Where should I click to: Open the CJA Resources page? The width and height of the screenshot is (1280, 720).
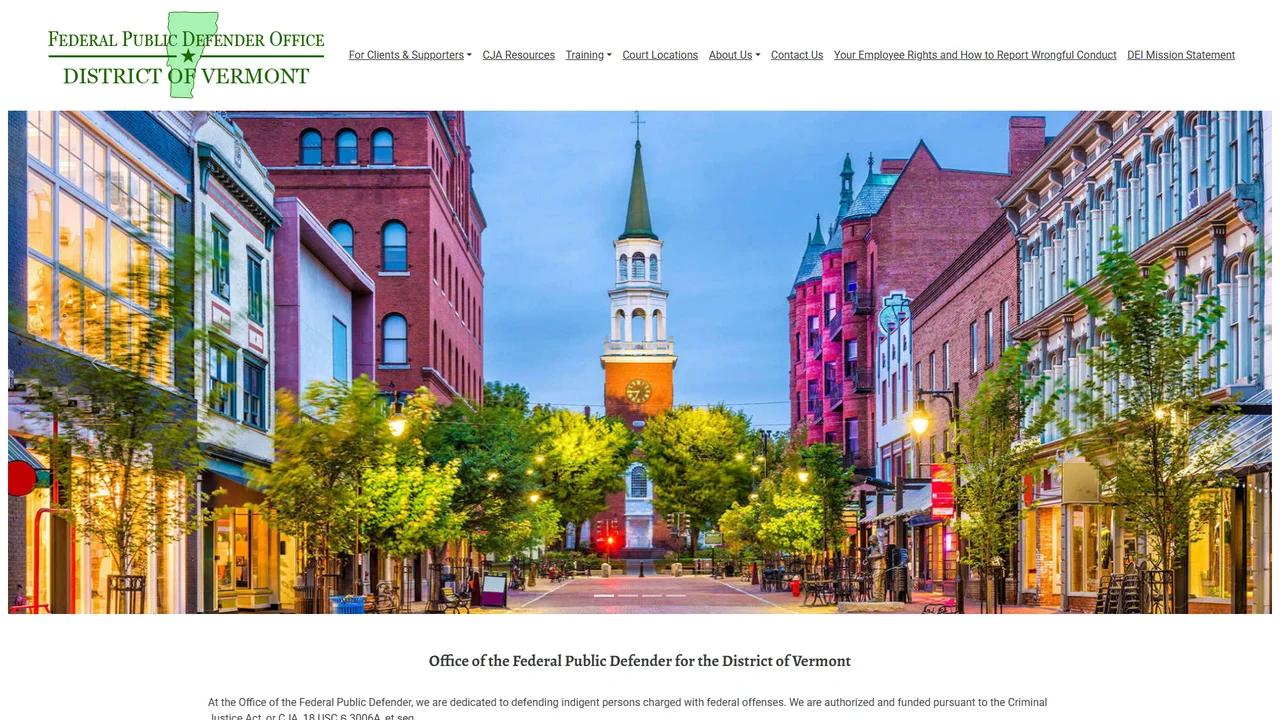coord(518,55)
